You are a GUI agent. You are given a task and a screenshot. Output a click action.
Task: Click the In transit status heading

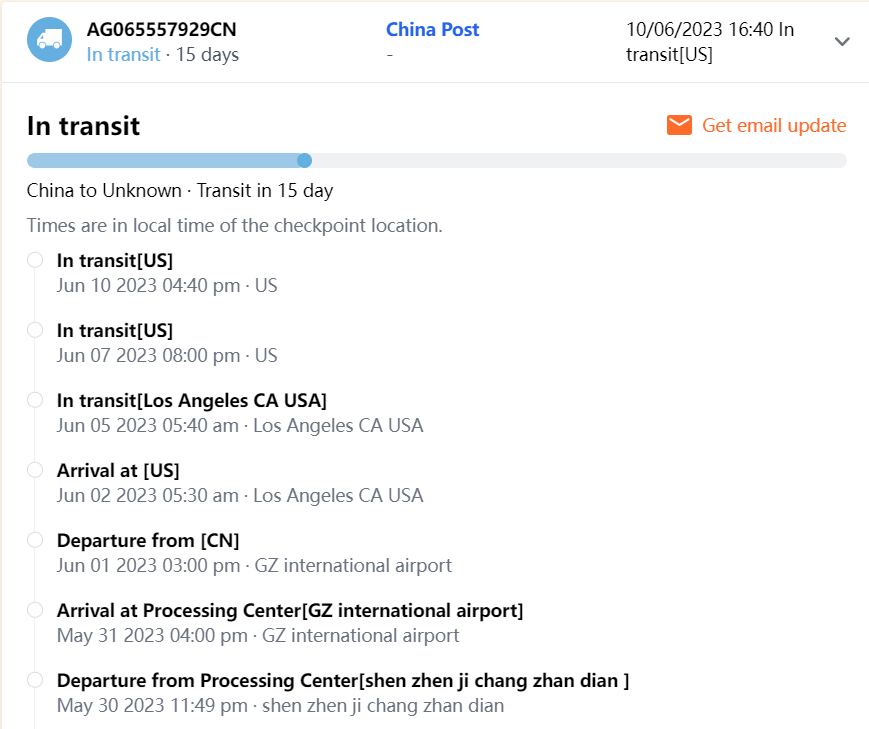coord(83,126)
